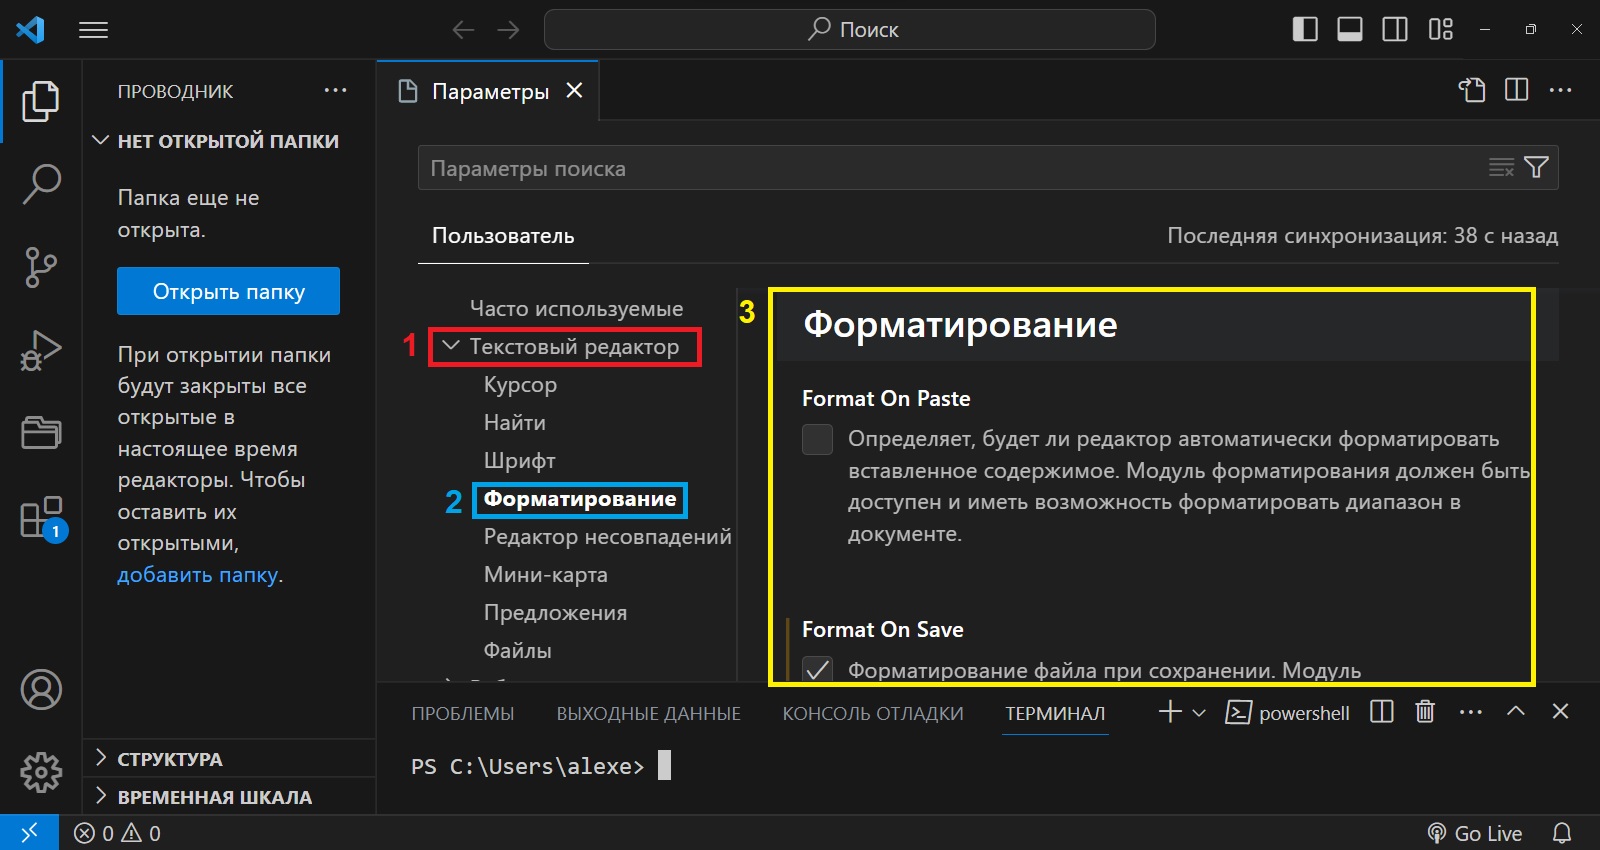Close the terminal panel
This screenshot has height=850, width=1600.
pos(1560,711)
